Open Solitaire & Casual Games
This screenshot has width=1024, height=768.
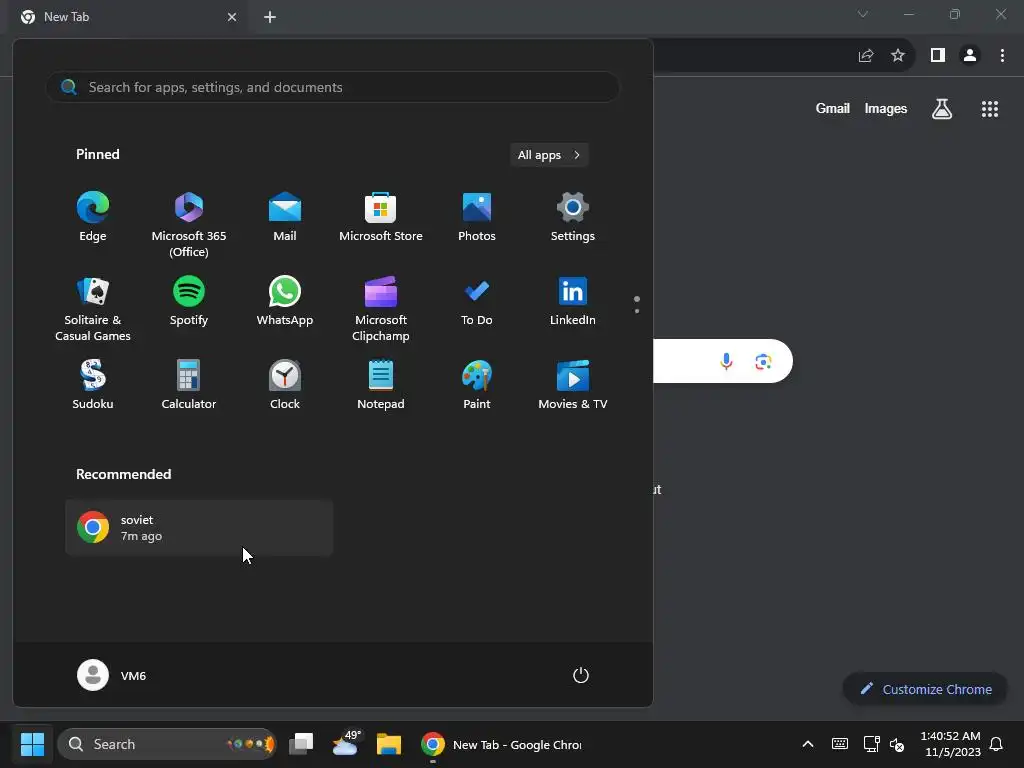[93, 308]
